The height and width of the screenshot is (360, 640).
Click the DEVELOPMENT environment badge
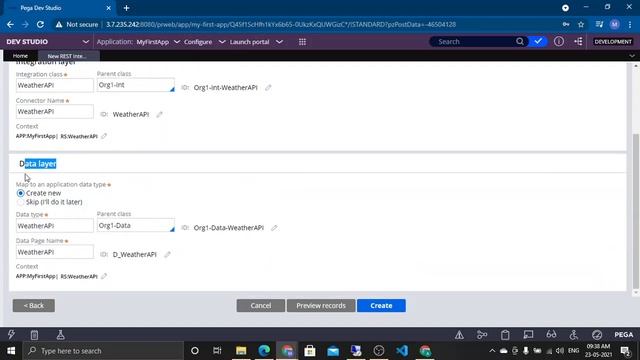point(613,42)
